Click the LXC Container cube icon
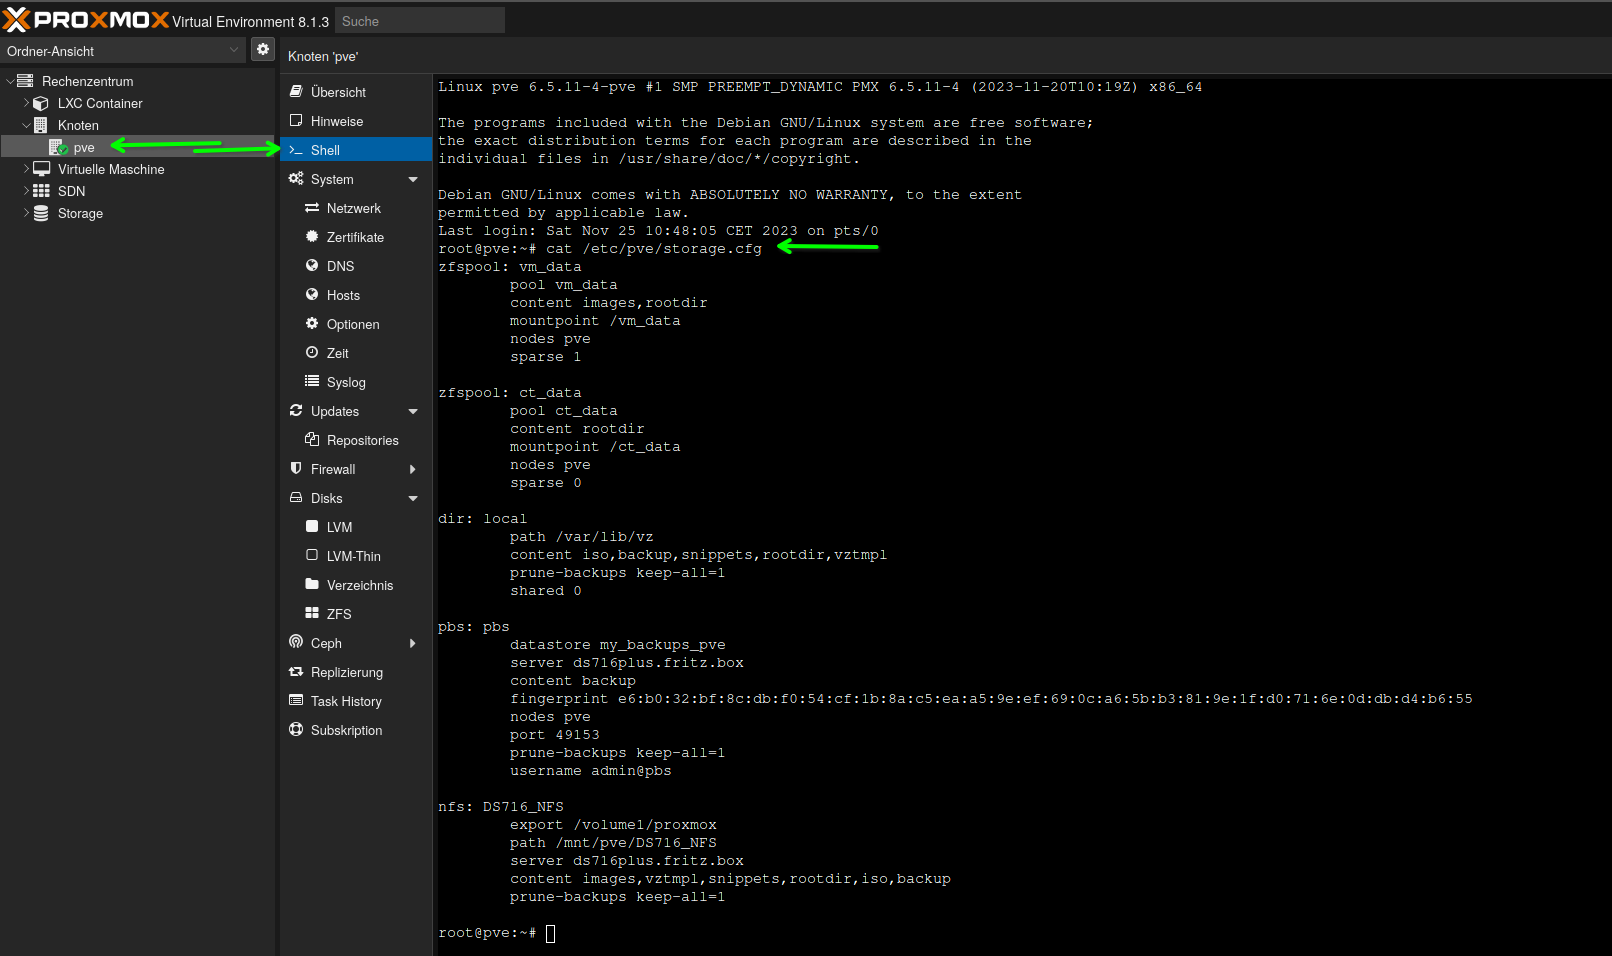 click(x=41, y=103)
